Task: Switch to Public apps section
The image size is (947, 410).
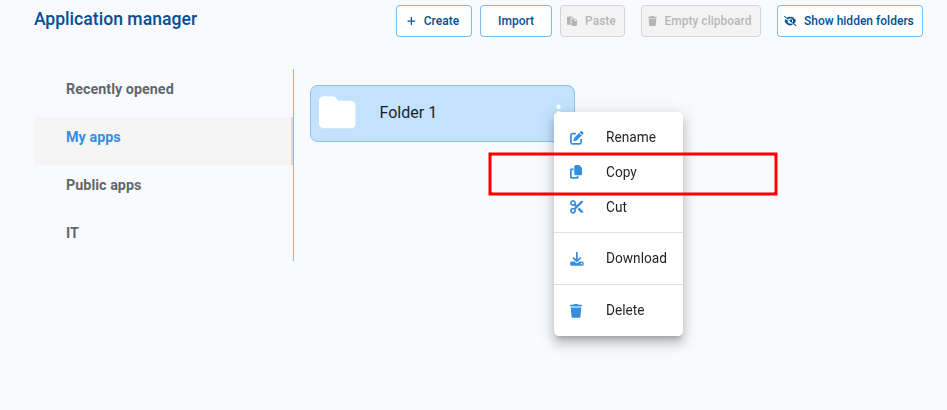Action: [x=104, y=185]
